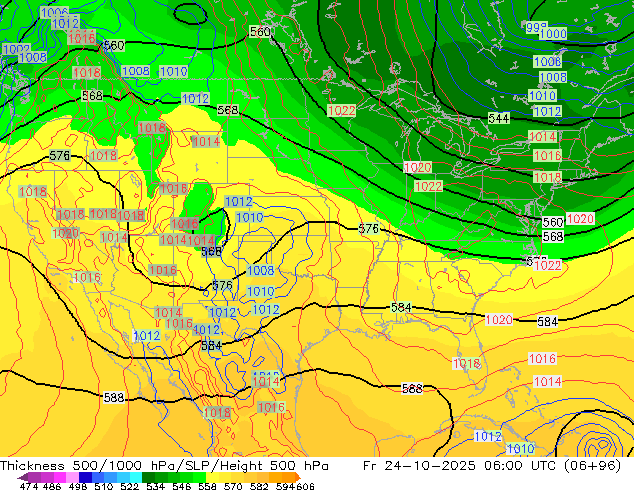
Task: Click the blue 1008 label above central 1010
Action: [260, 270]
